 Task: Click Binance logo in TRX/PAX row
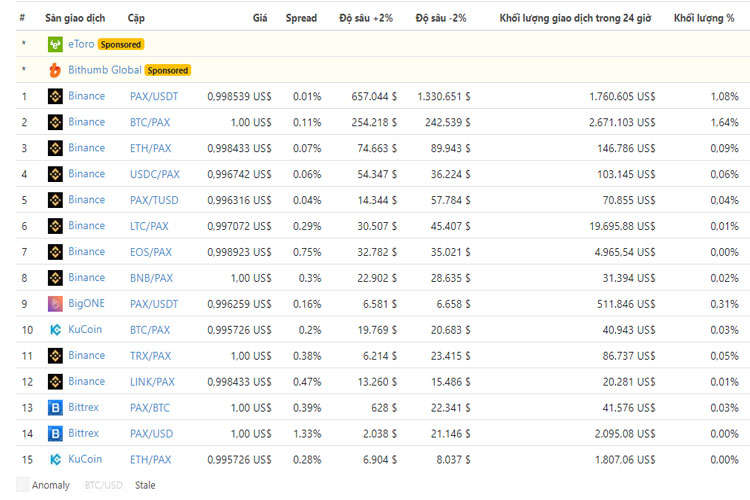55,356
